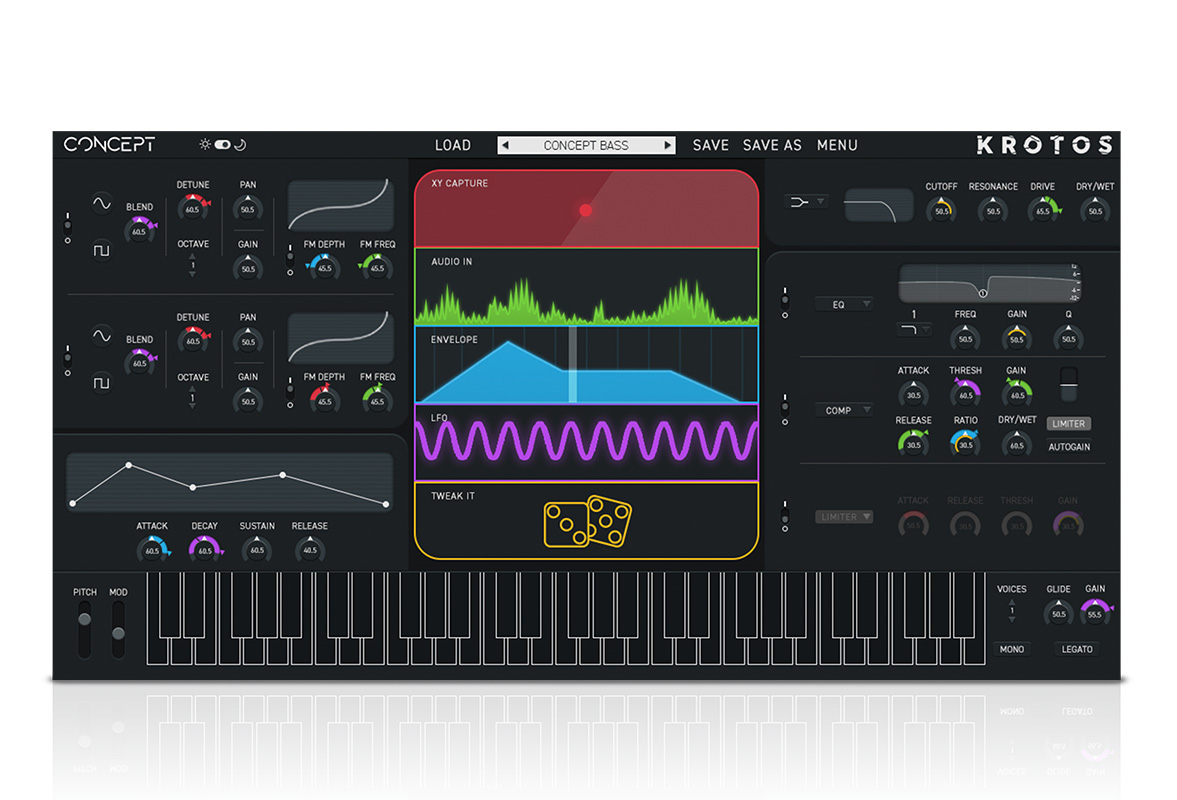Click the MONO button

(1012, 649)
